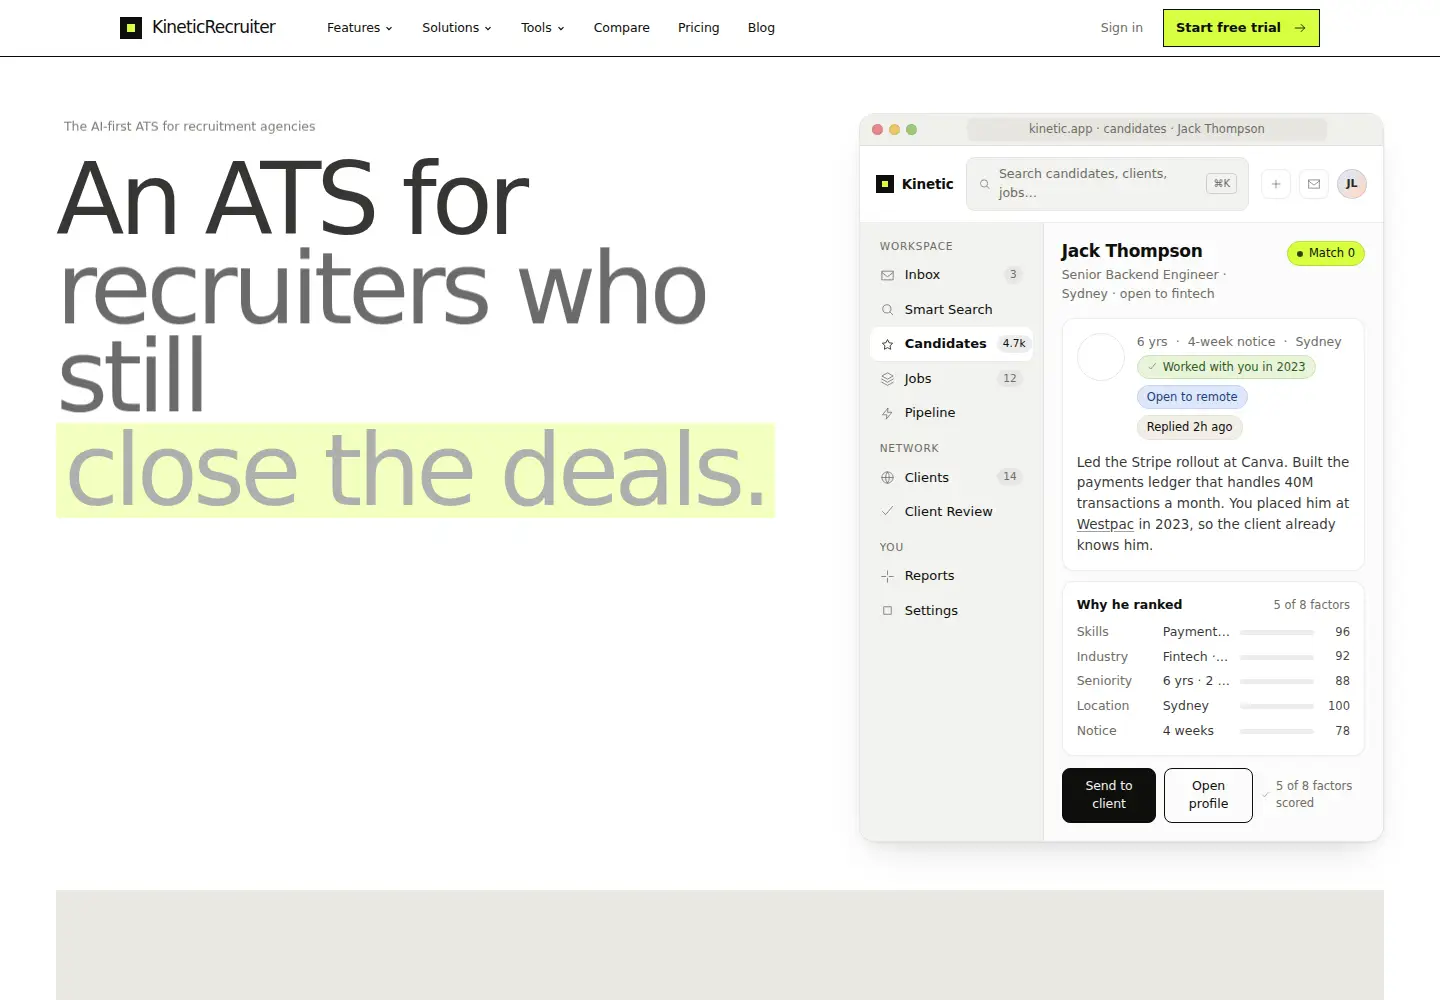1440x1000 pixels.
Task: Click the "Why he ranked" heading
Action: [x=1129, y=605]
